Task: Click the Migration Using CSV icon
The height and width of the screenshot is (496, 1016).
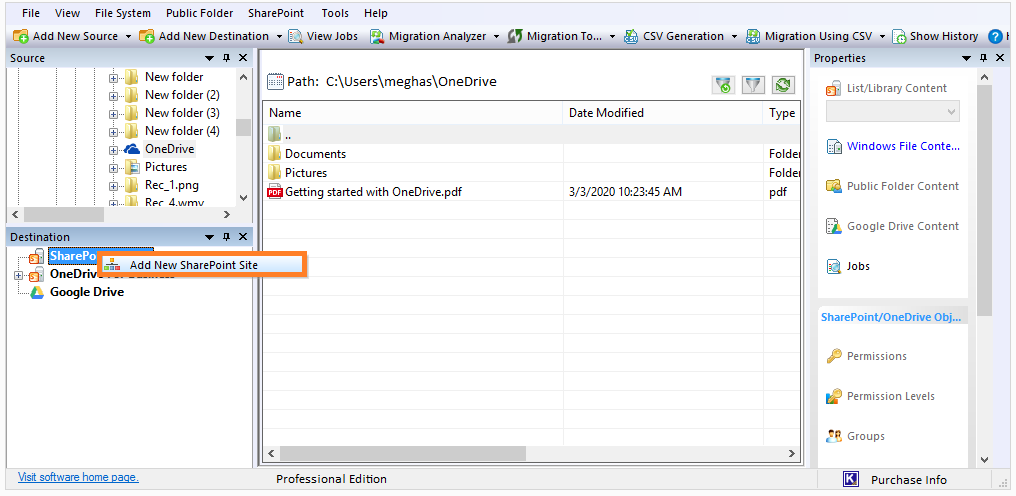Action: coord(753,36)
